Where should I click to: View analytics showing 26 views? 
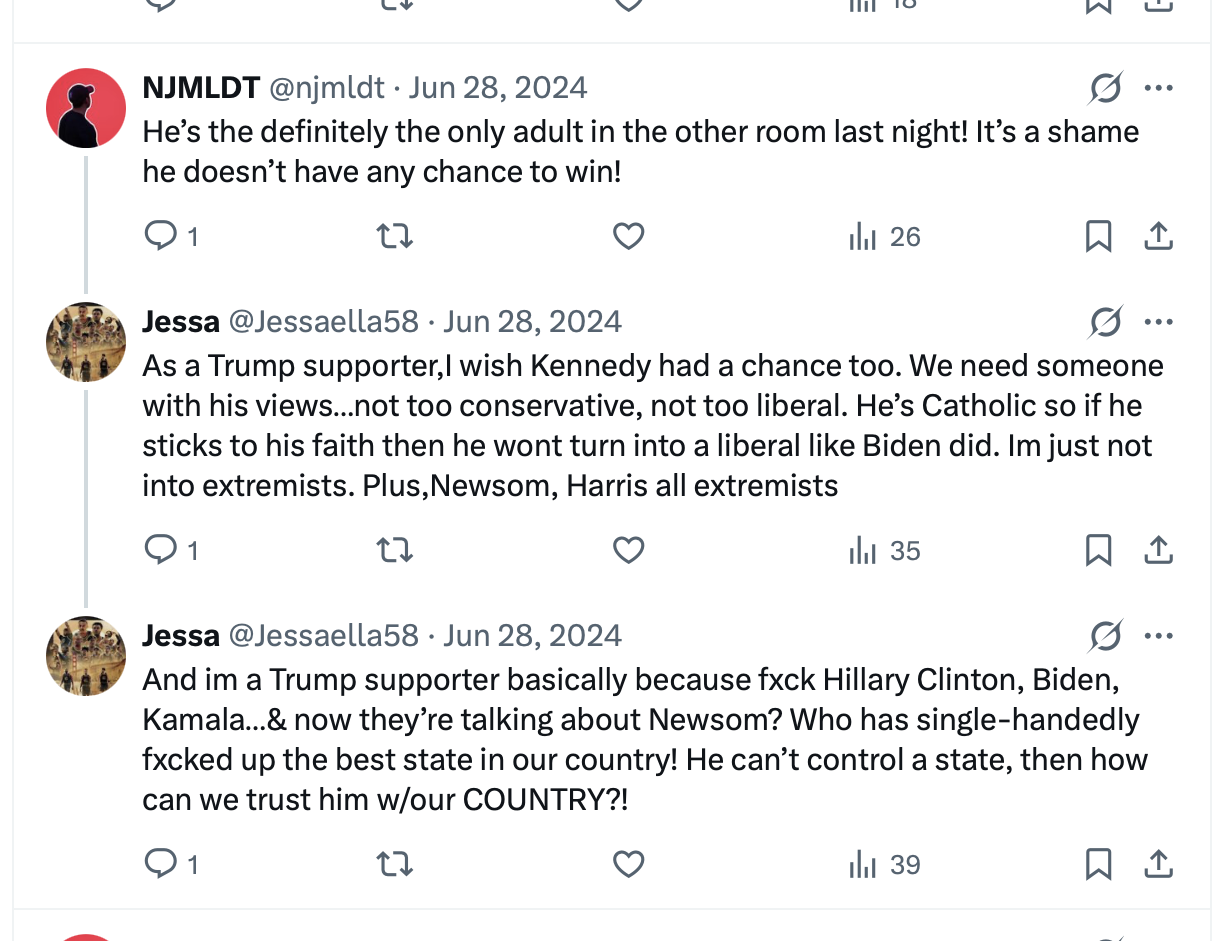pyautogui.click(x=884, y=237)
